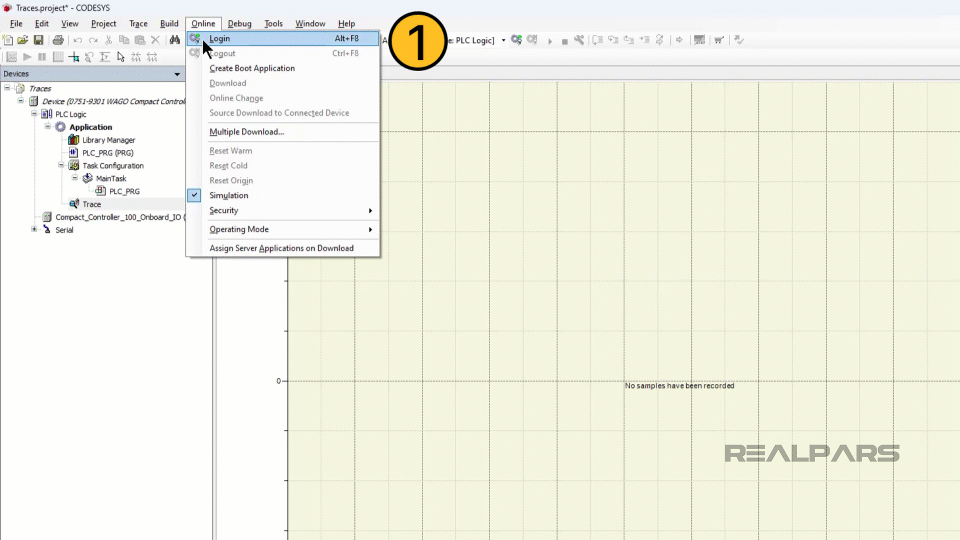960x540 pixels.
Task: Click the Copy toolbar icon
Action: click(124, 40)
